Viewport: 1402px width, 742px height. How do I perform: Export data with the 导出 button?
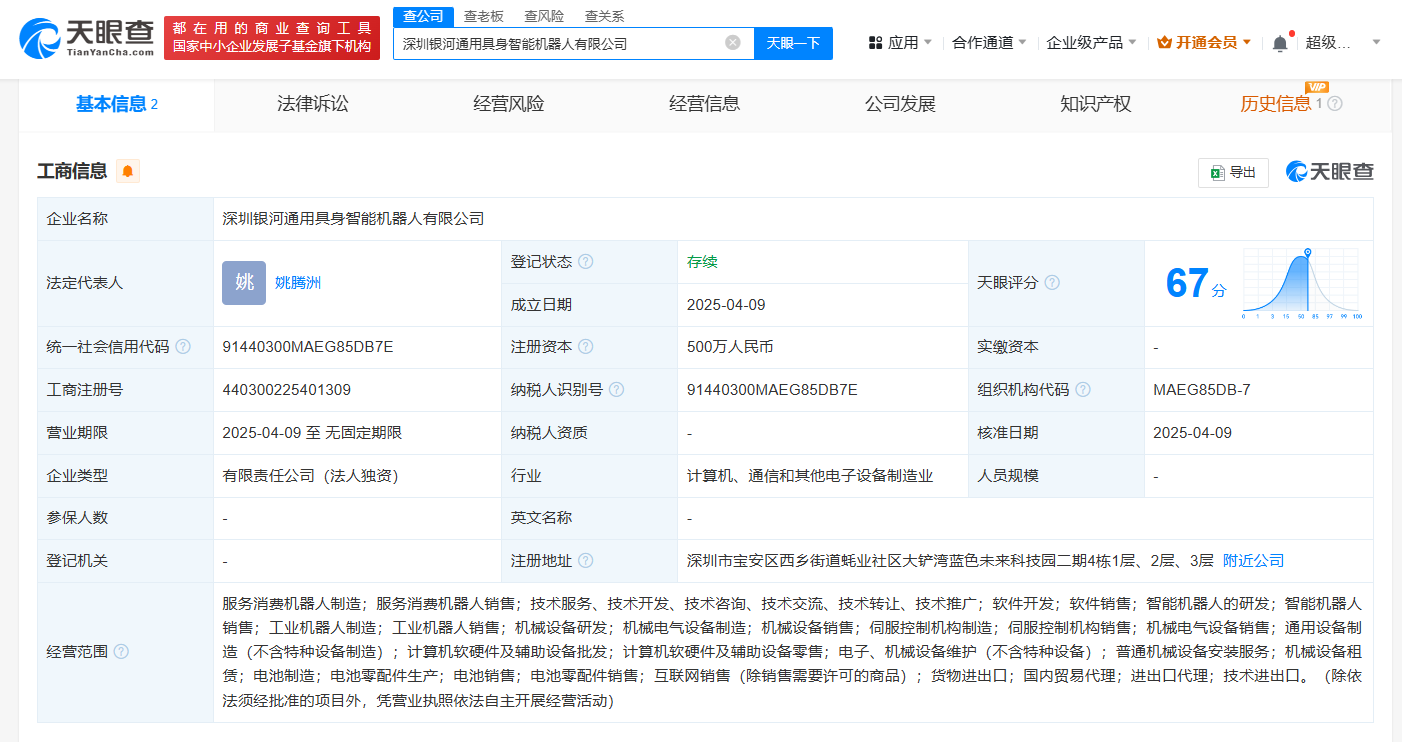tap(1233, 172)
